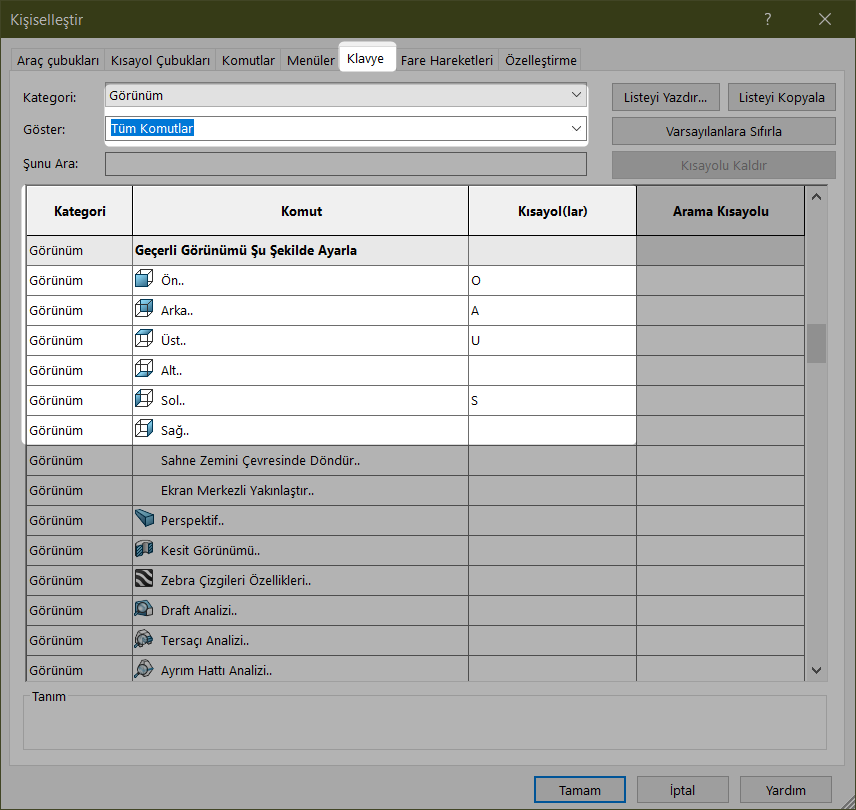Click the Kategori column header
This screenshot has width=856, height=810.
click(x=80, y=211)
